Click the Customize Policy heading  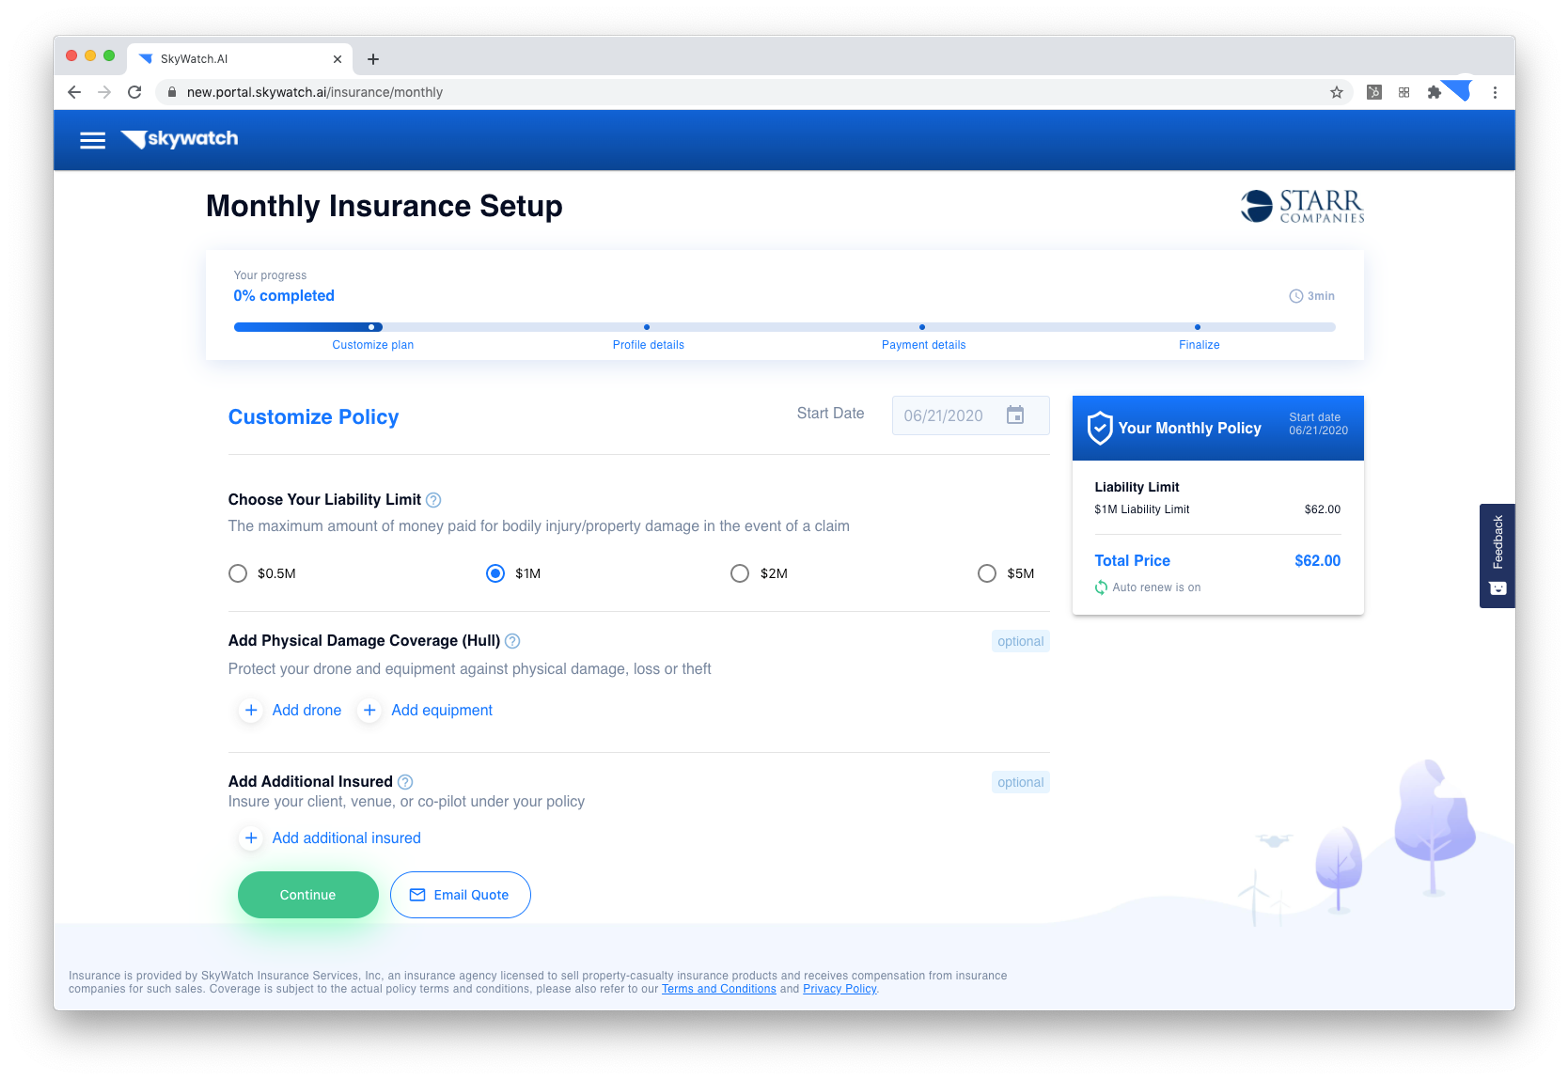pos(313,417)
